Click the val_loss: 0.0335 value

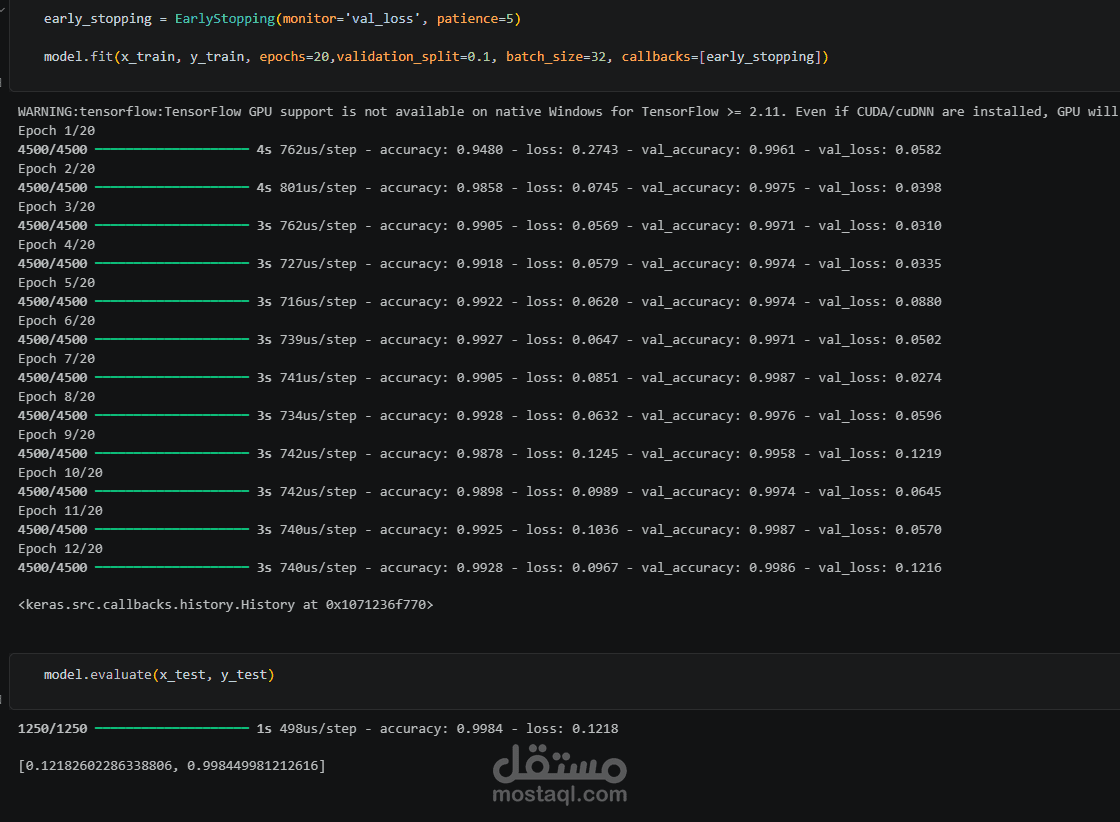click(x=880, y=264)
